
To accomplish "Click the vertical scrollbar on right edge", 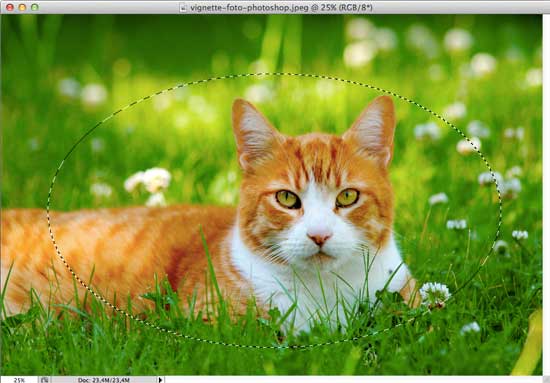I will 546,195.
